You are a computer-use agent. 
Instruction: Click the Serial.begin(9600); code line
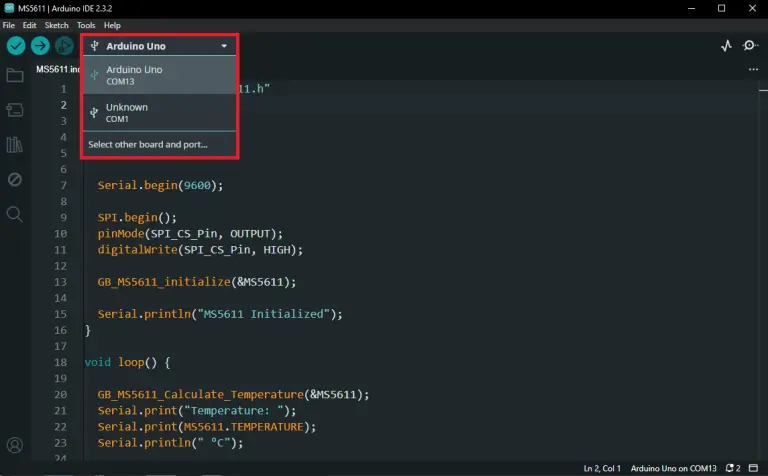(x=160, y=185)
